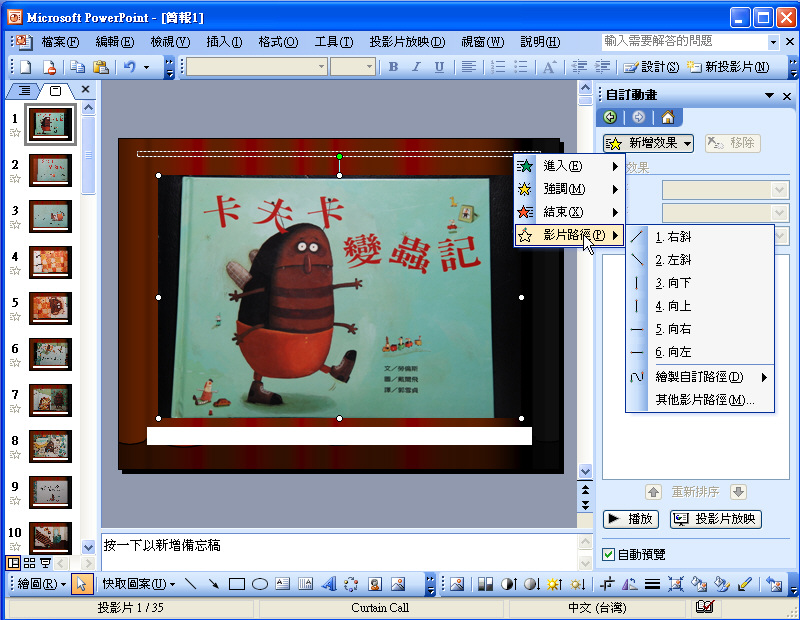Click the 播放 play button
Screen dimensions: 800x620
click(x=631, y=519)
